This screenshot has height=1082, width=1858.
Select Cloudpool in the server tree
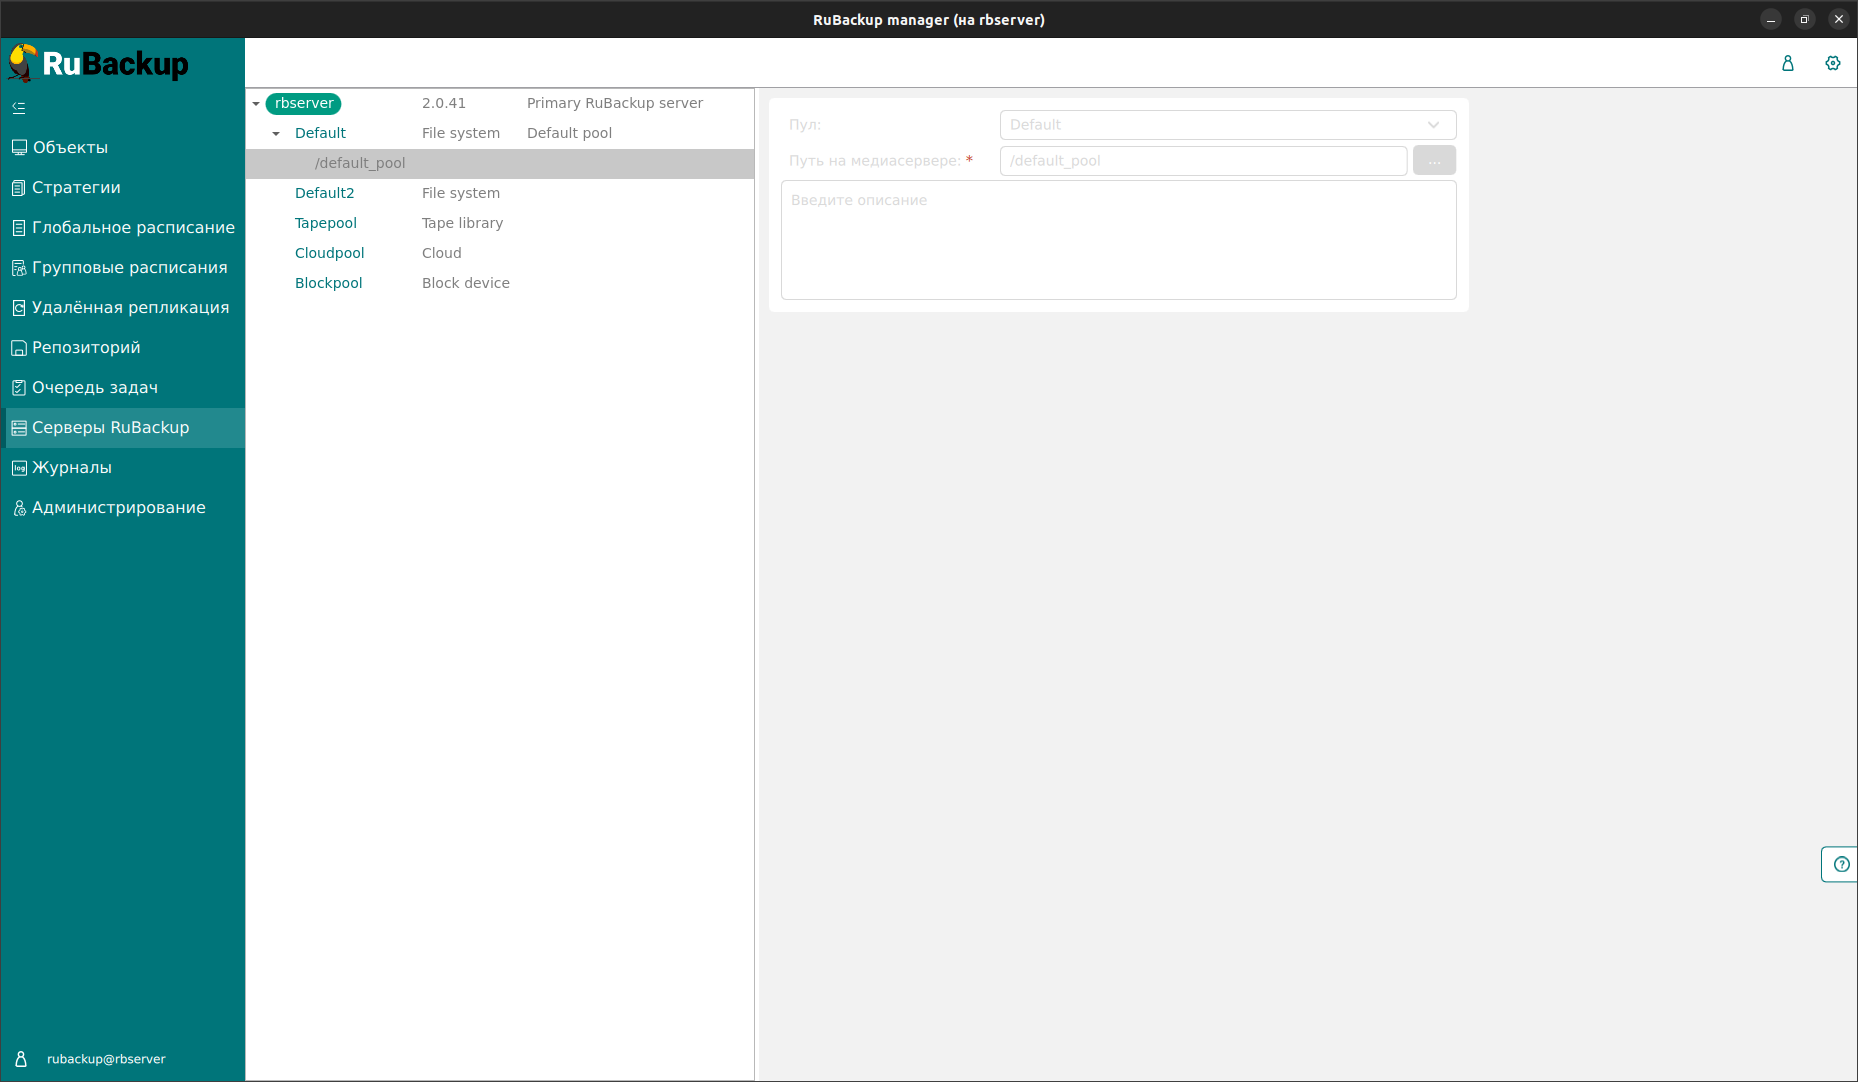(x=329, y=253)
